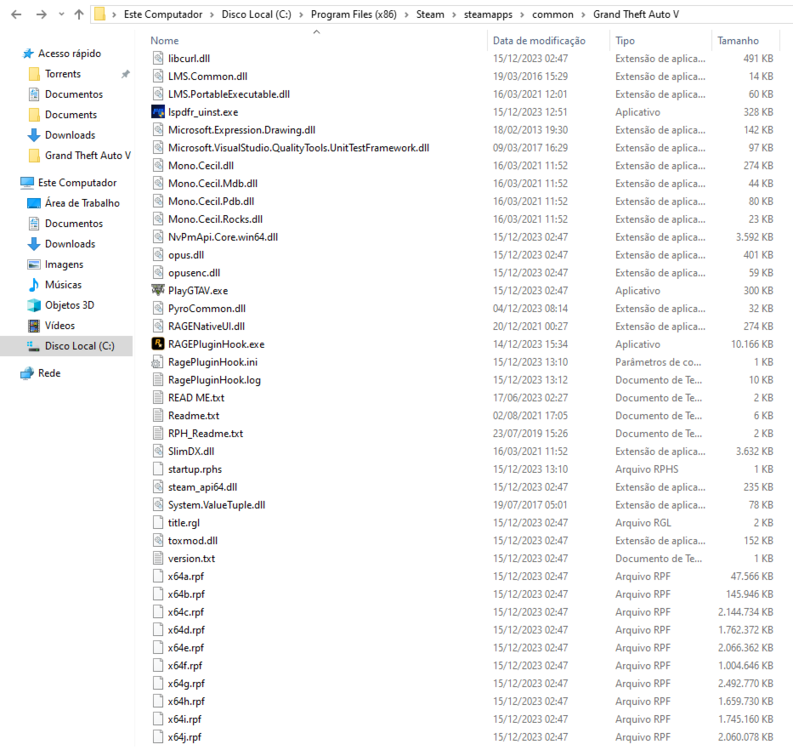This screenshot has width=793, height=750.
Task: Select the RAGEPluginHook.exe icon
Action: pyautogui.click(x=158, y=344)
